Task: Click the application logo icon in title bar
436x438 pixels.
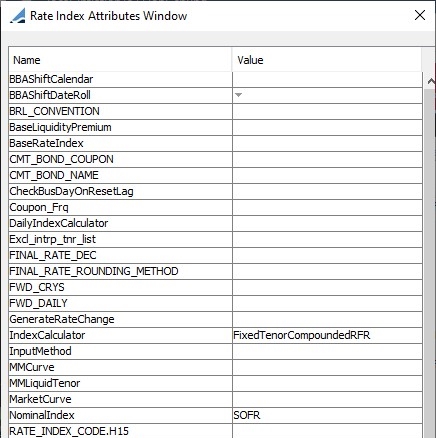Action: tap(17, 16)
